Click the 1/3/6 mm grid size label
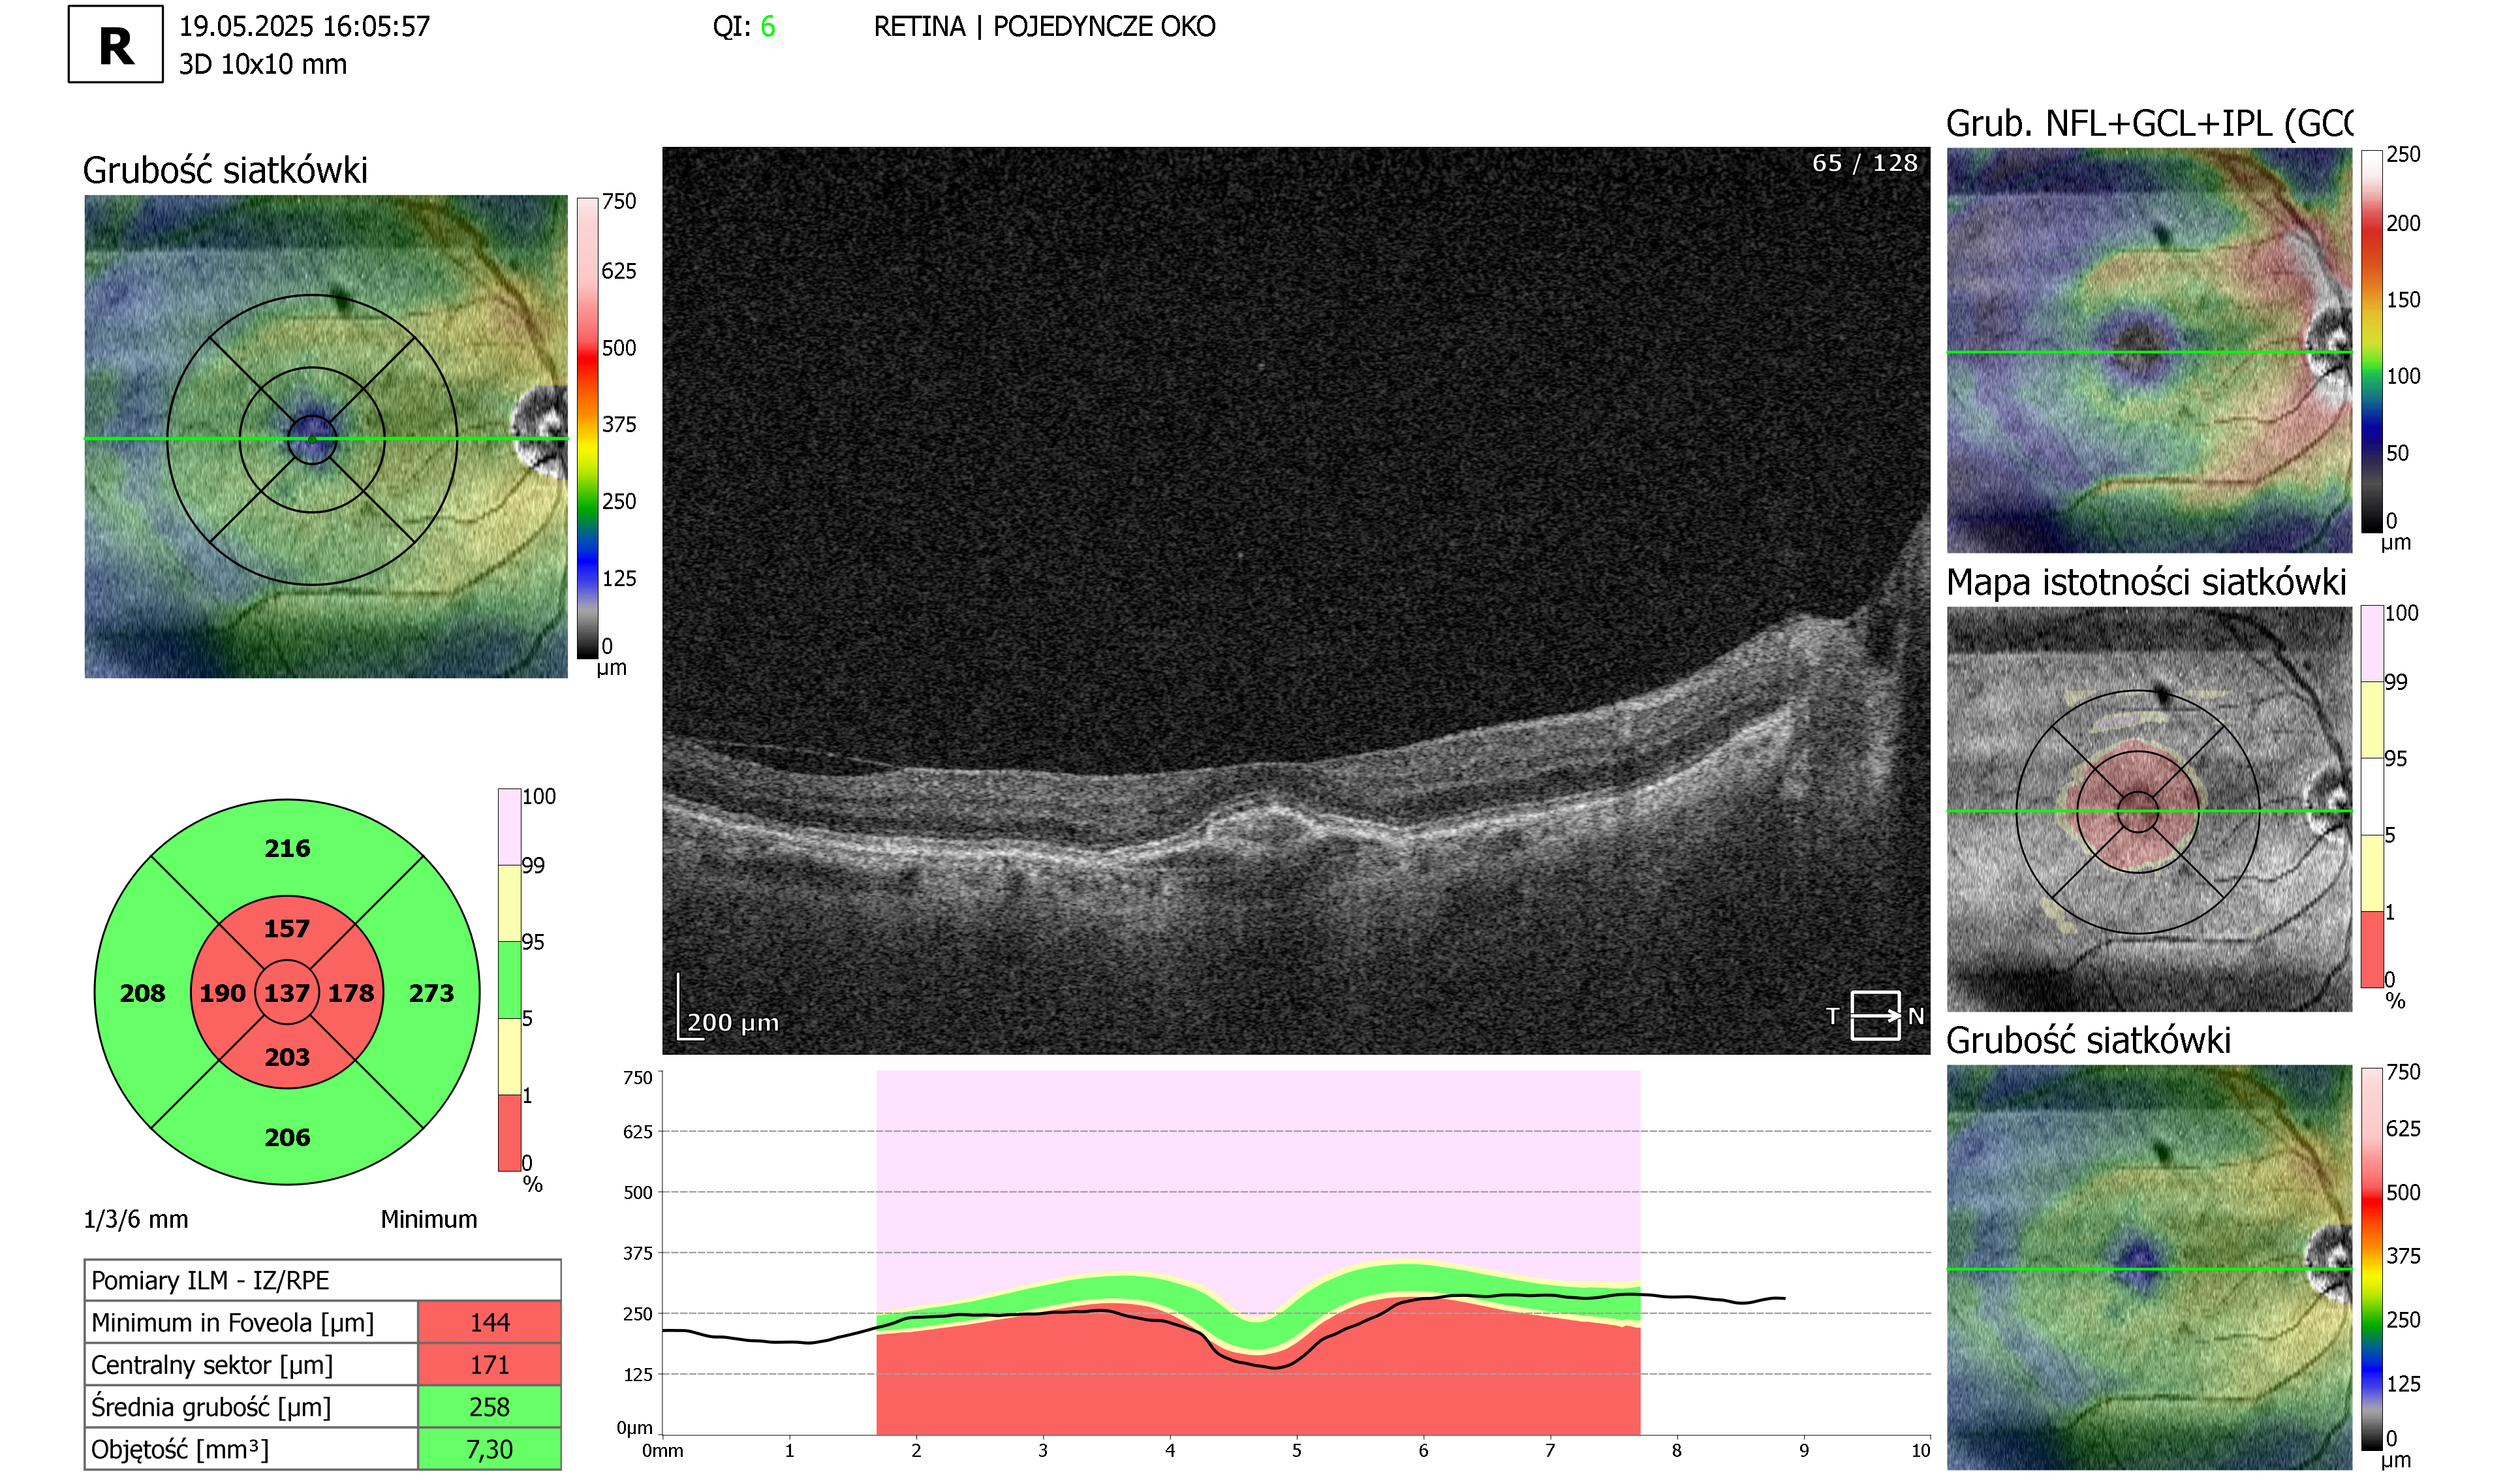 [136, 1219]
